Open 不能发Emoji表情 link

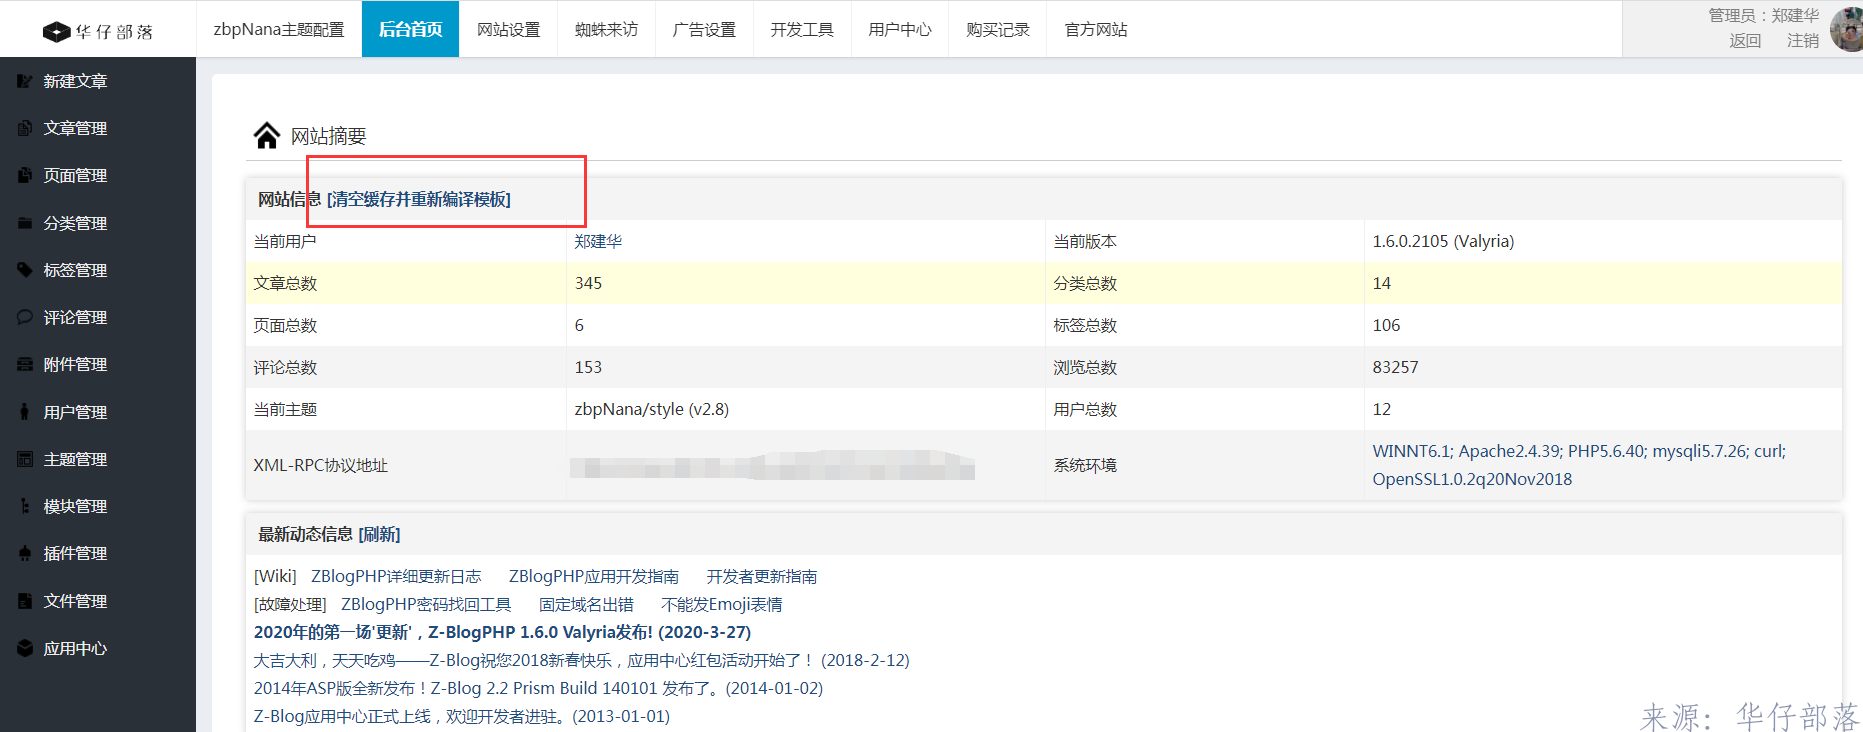(722, 604)
